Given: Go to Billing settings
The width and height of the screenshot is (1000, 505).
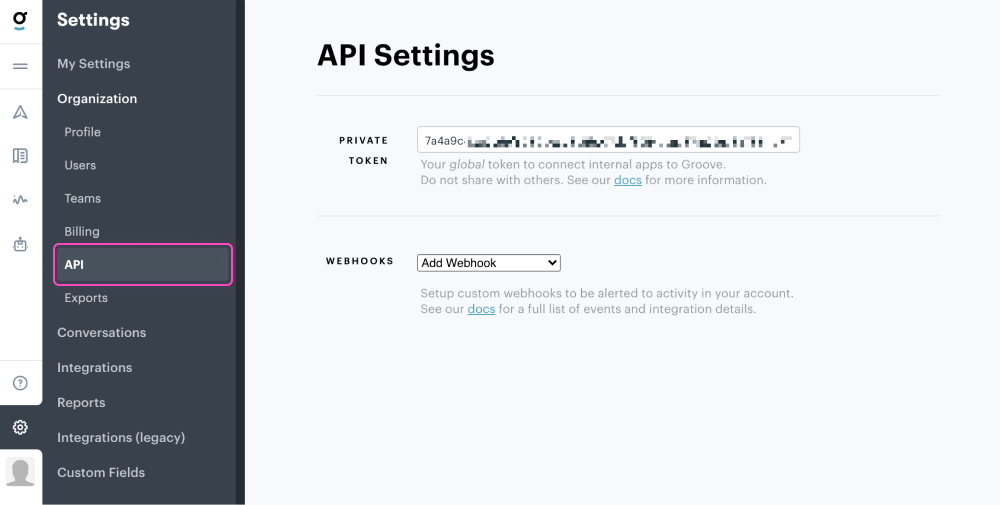Looking at the screenshot, I should pos(82,232).
